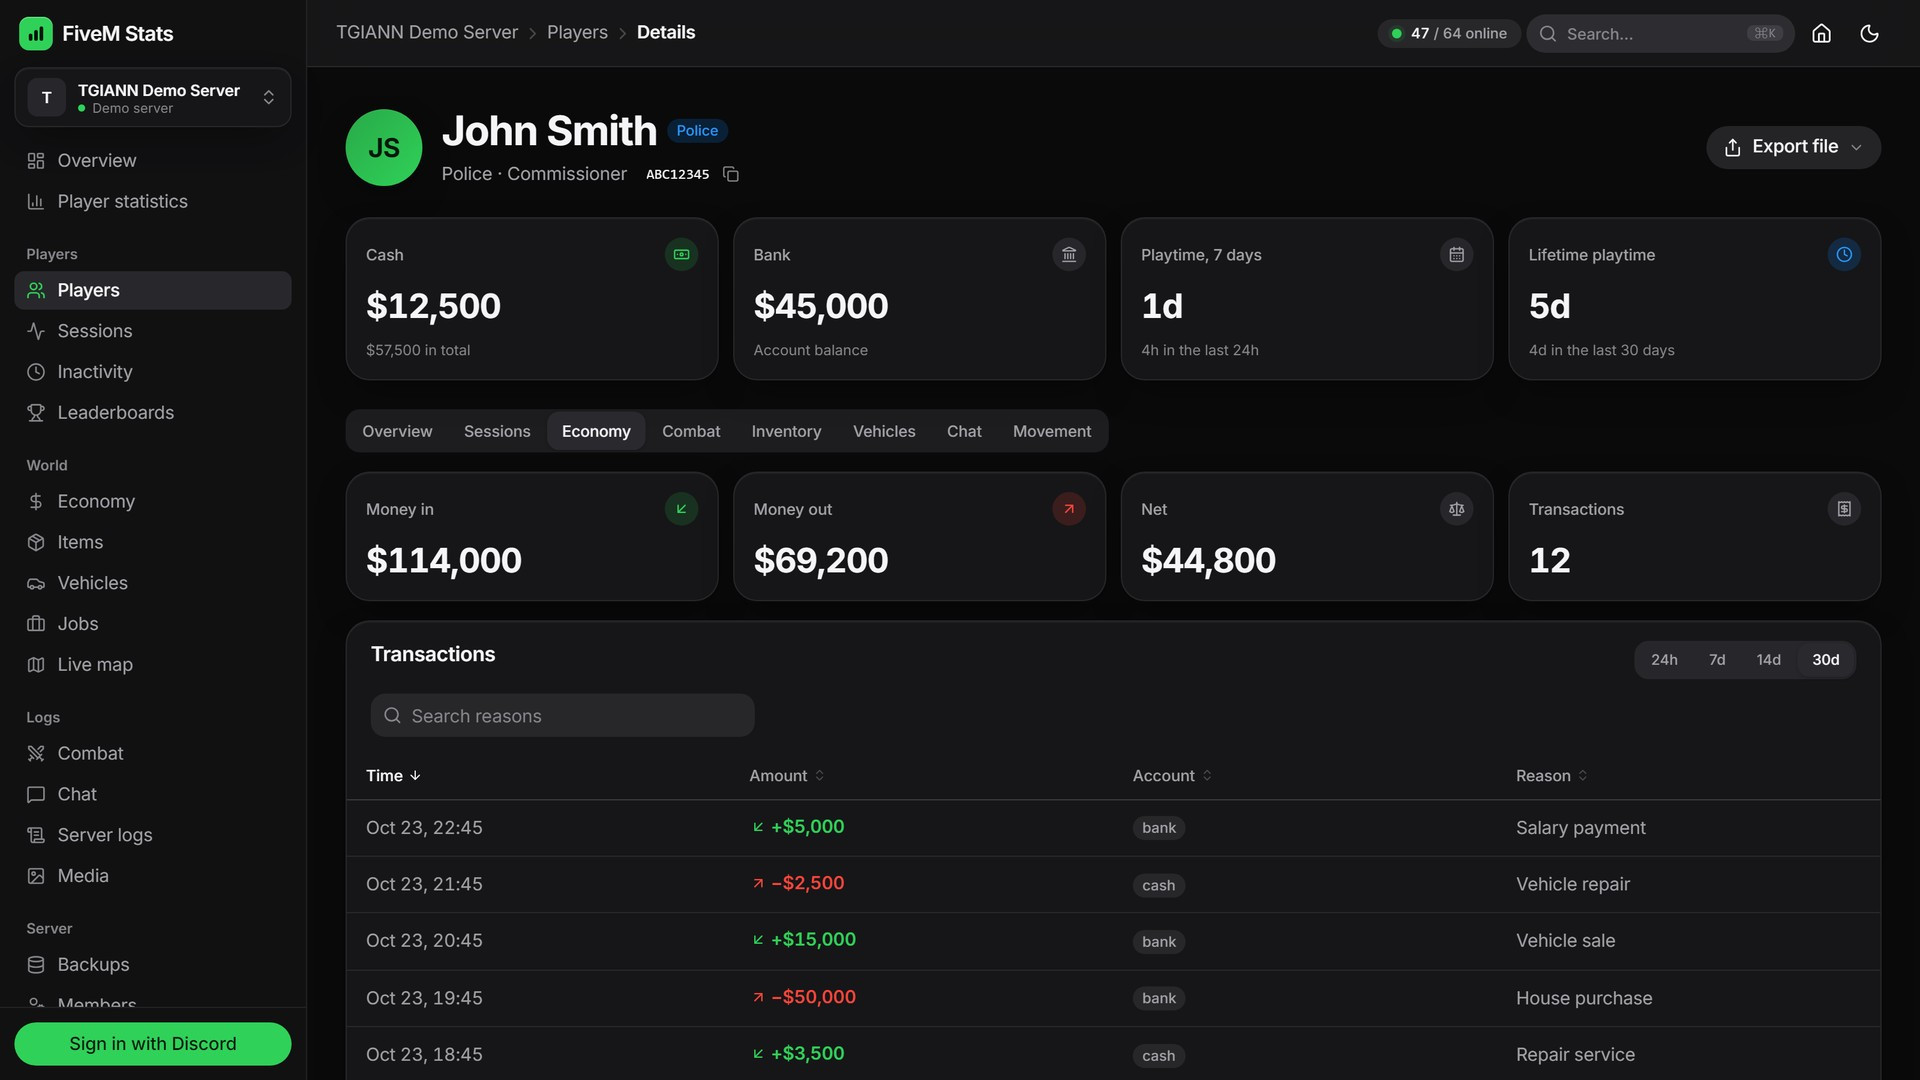The width and height of the screenshot is (1920, 1080).
Task: Click the home icon in top bar
Action: pos(1821,33)
